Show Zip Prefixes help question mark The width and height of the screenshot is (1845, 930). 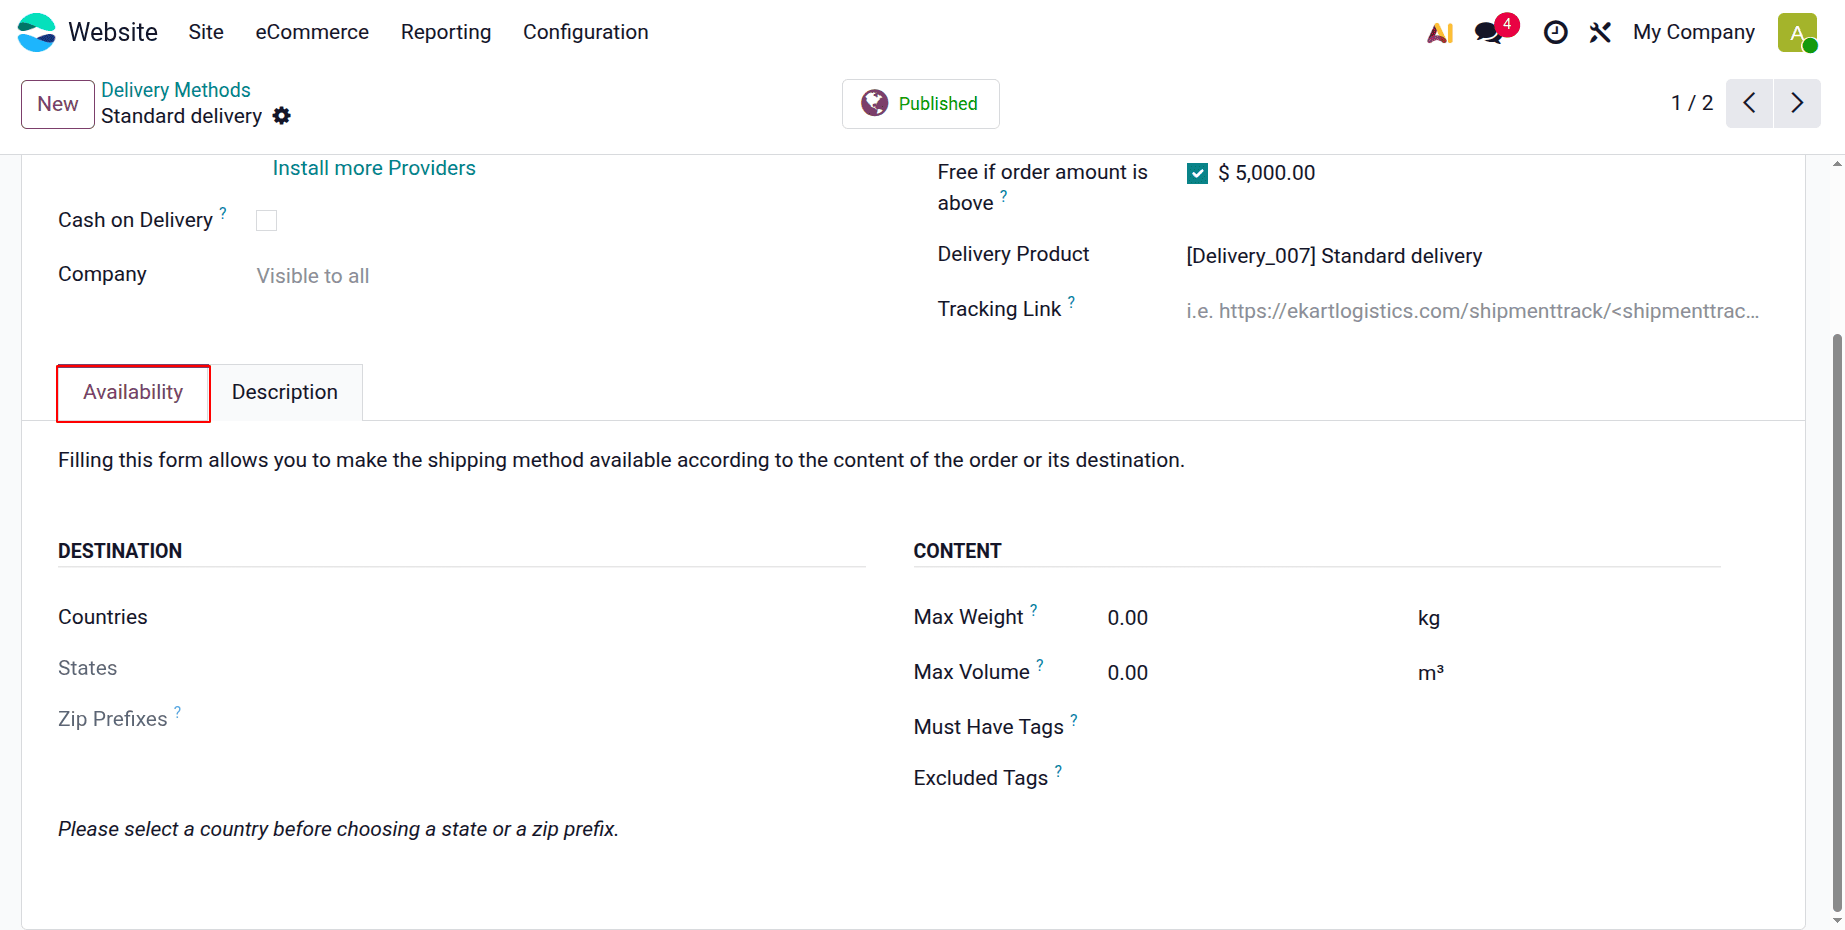point(177,711)
